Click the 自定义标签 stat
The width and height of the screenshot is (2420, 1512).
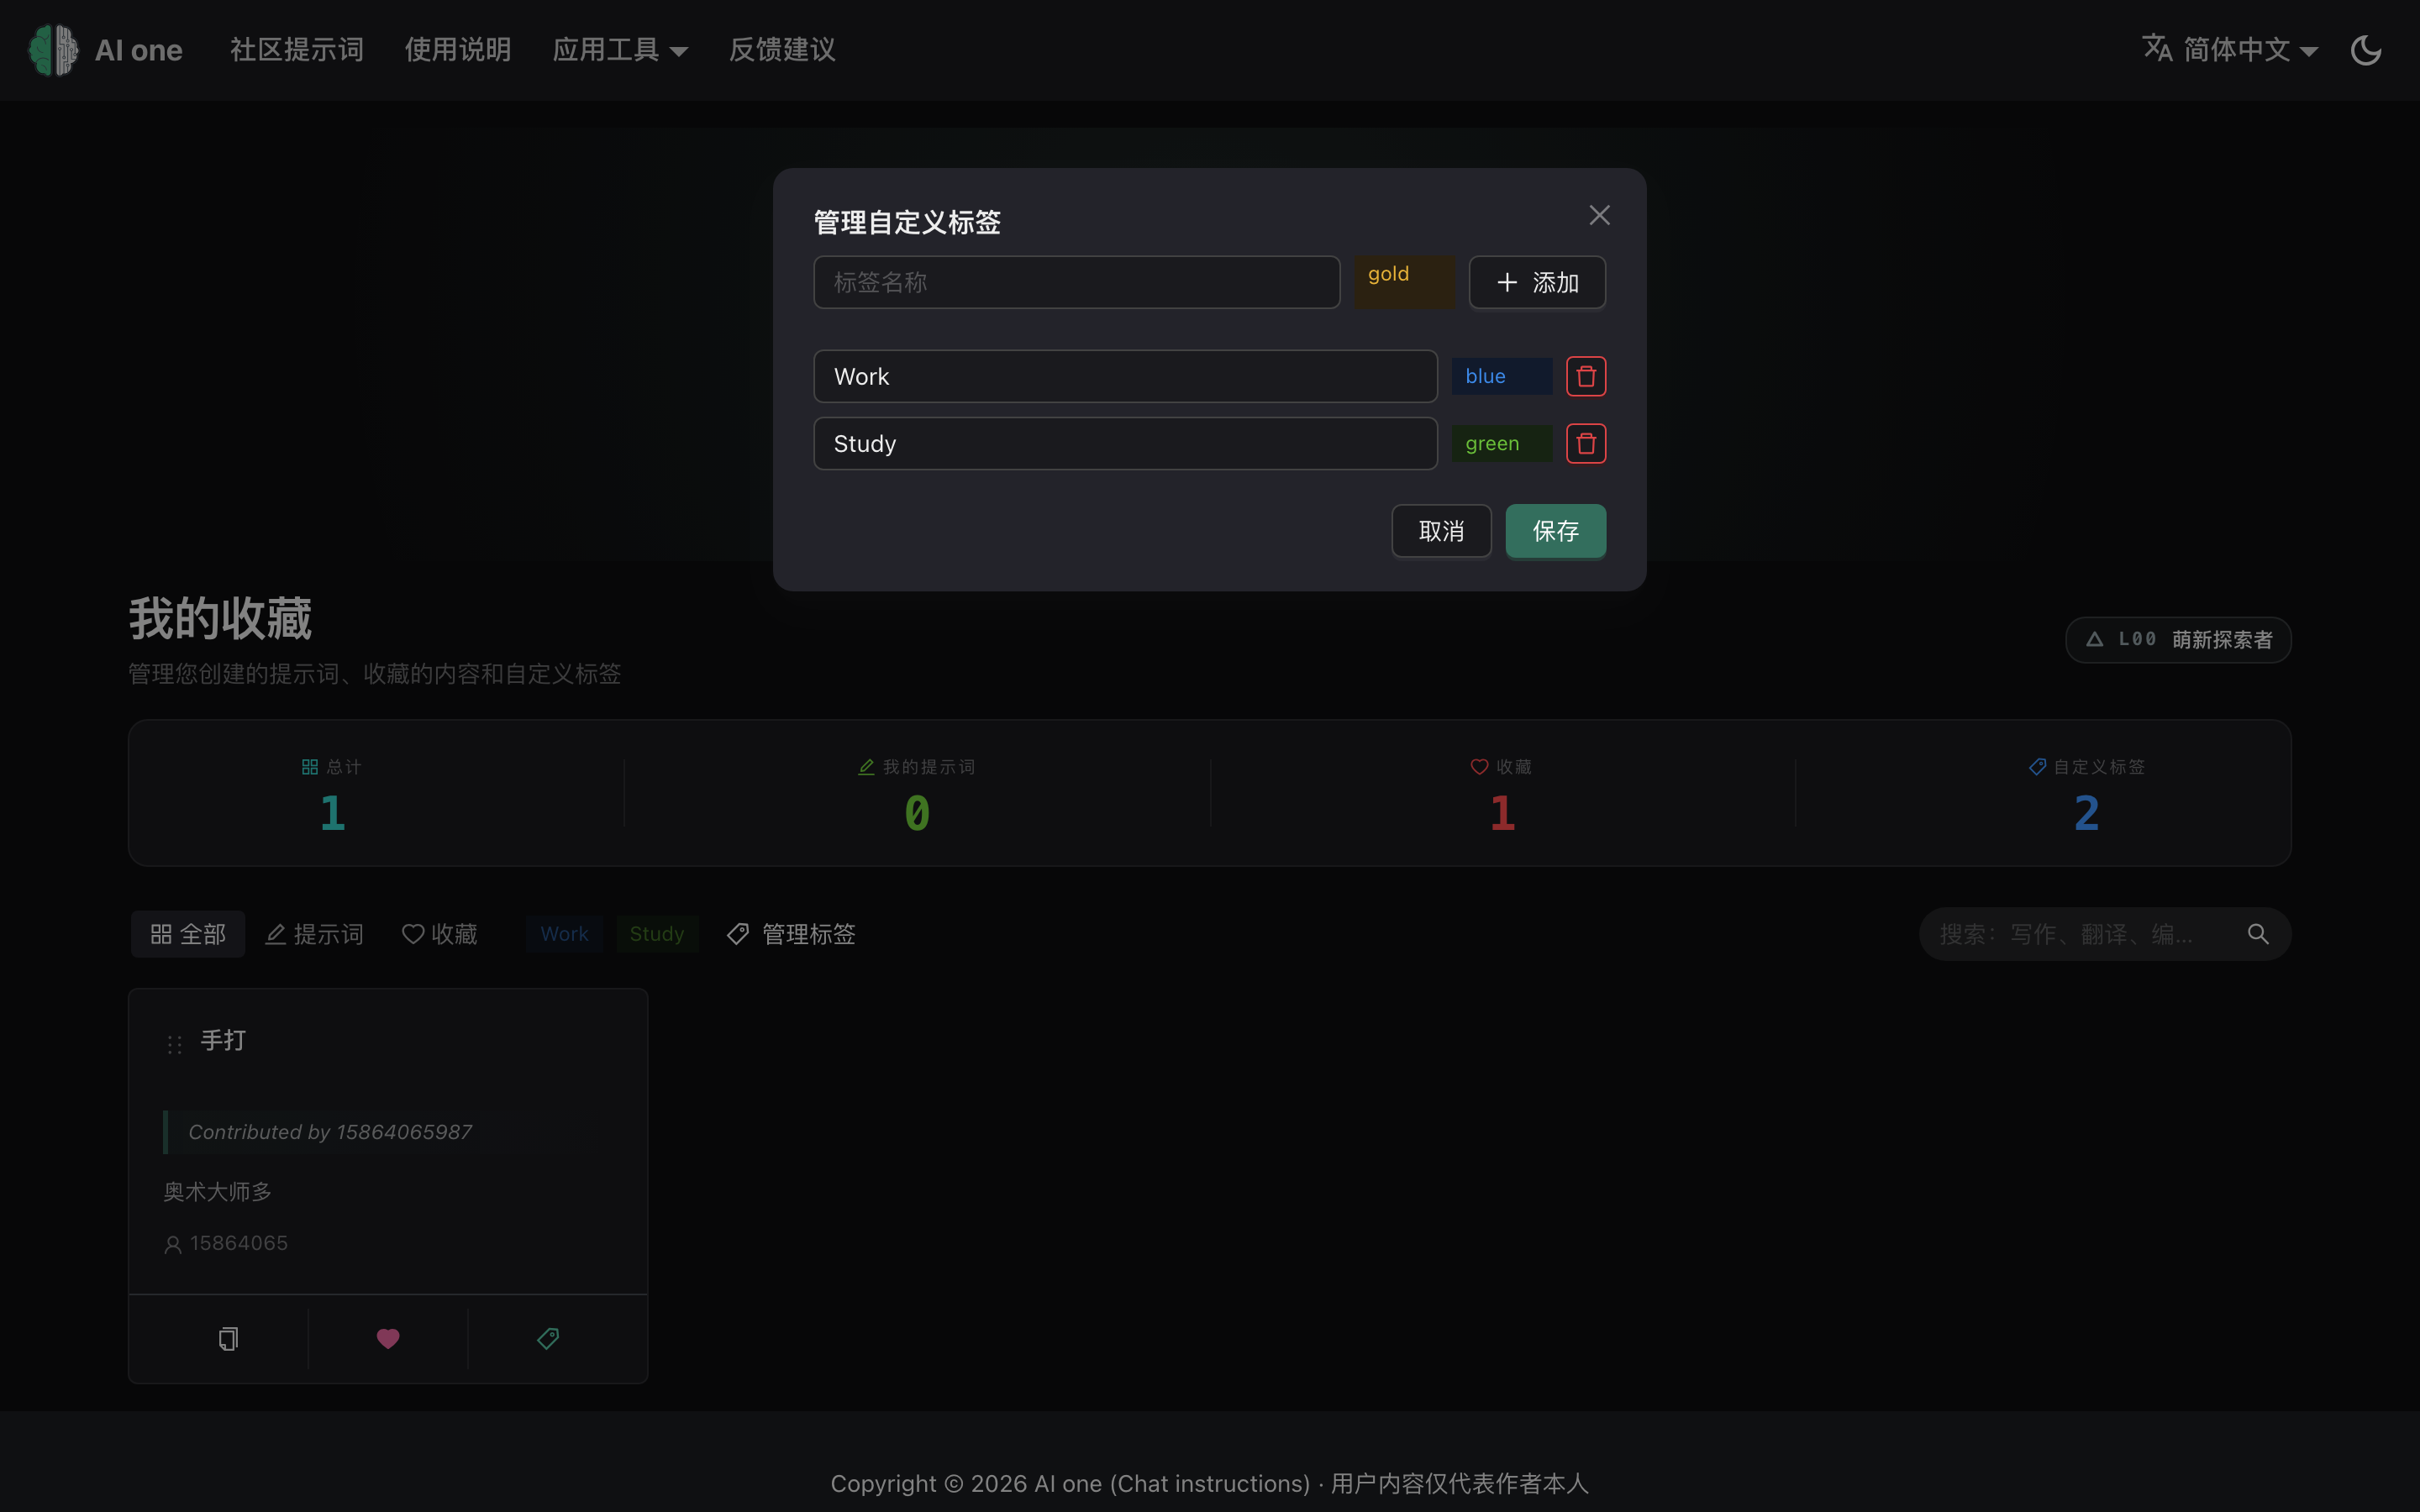tap(2086, 795)
